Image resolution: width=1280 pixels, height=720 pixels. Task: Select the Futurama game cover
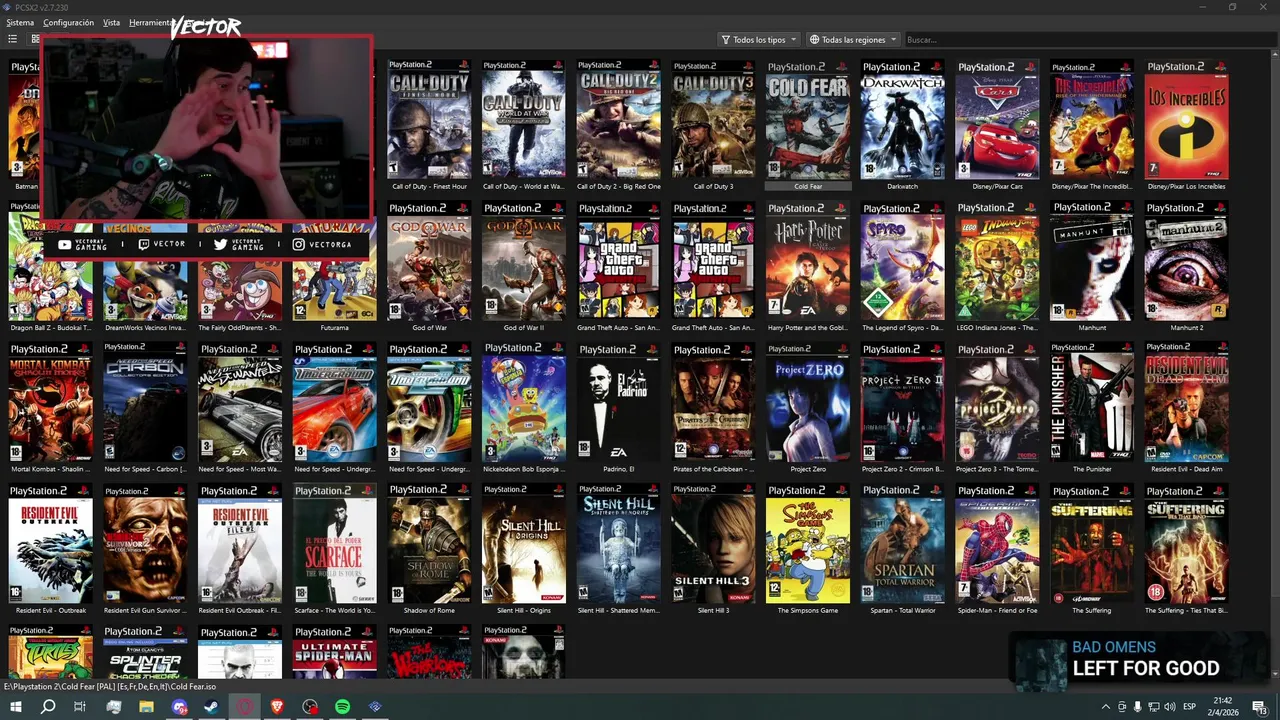[x=335, y=290]
